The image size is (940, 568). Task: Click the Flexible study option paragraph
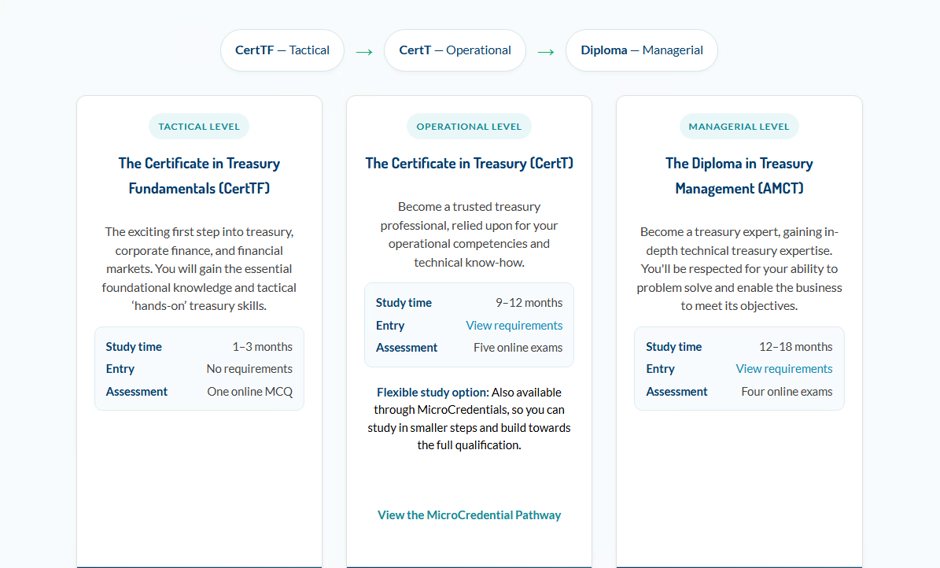469,419
